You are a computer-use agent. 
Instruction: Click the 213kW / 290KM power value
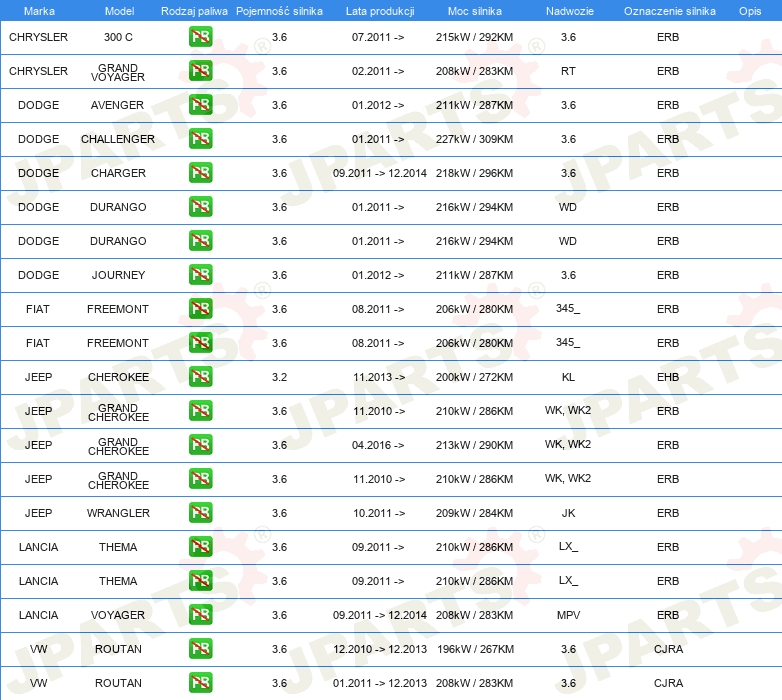coord(474,445)
